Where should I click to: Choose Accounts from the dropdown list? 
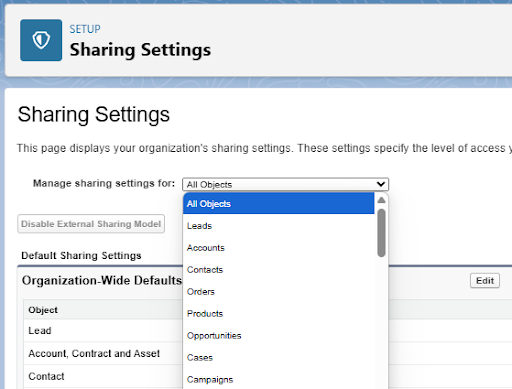coord(278,248)
